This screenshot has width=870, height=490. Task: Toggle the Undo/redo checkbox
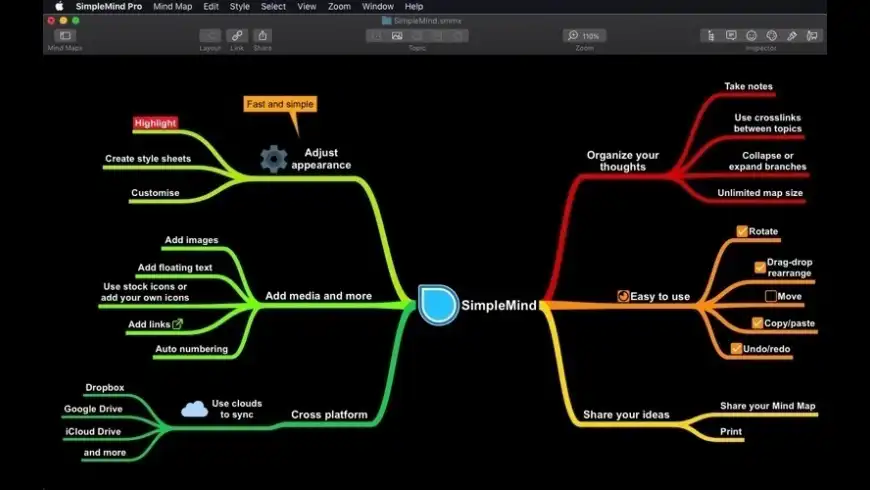click(x=736, y=348)
